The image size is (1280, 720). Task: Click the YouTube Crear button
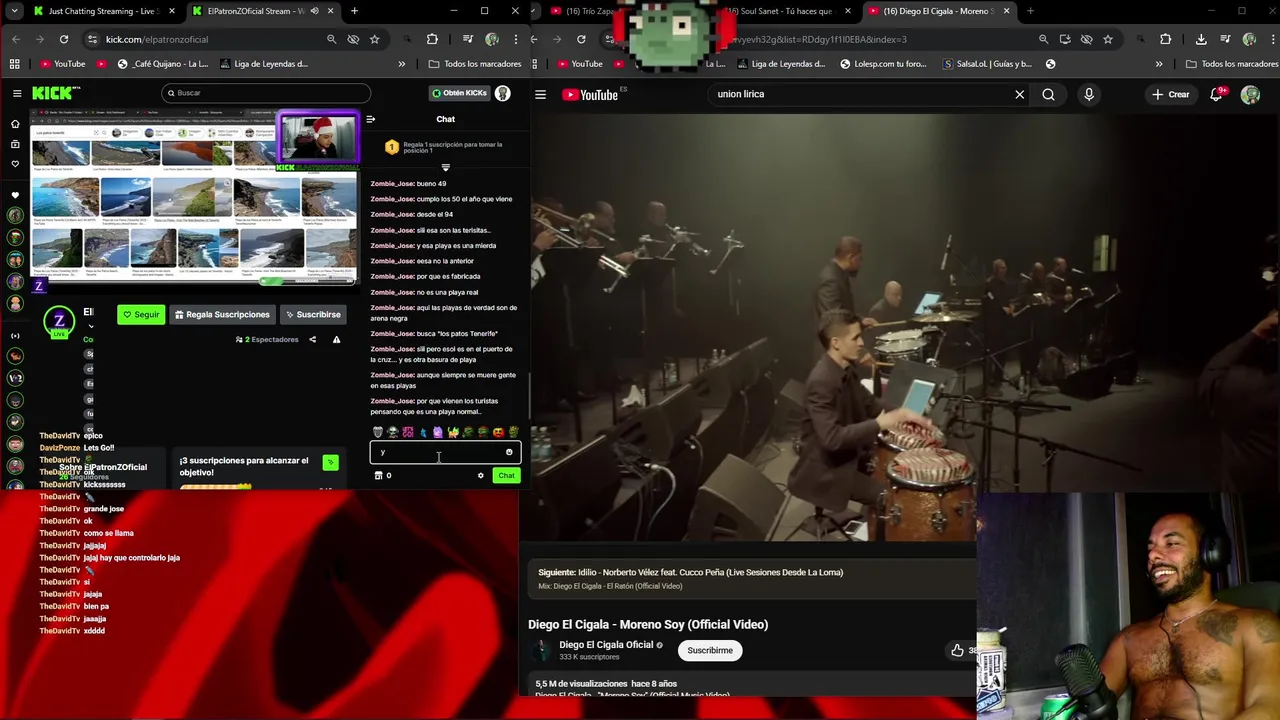tap(1171, 94)
